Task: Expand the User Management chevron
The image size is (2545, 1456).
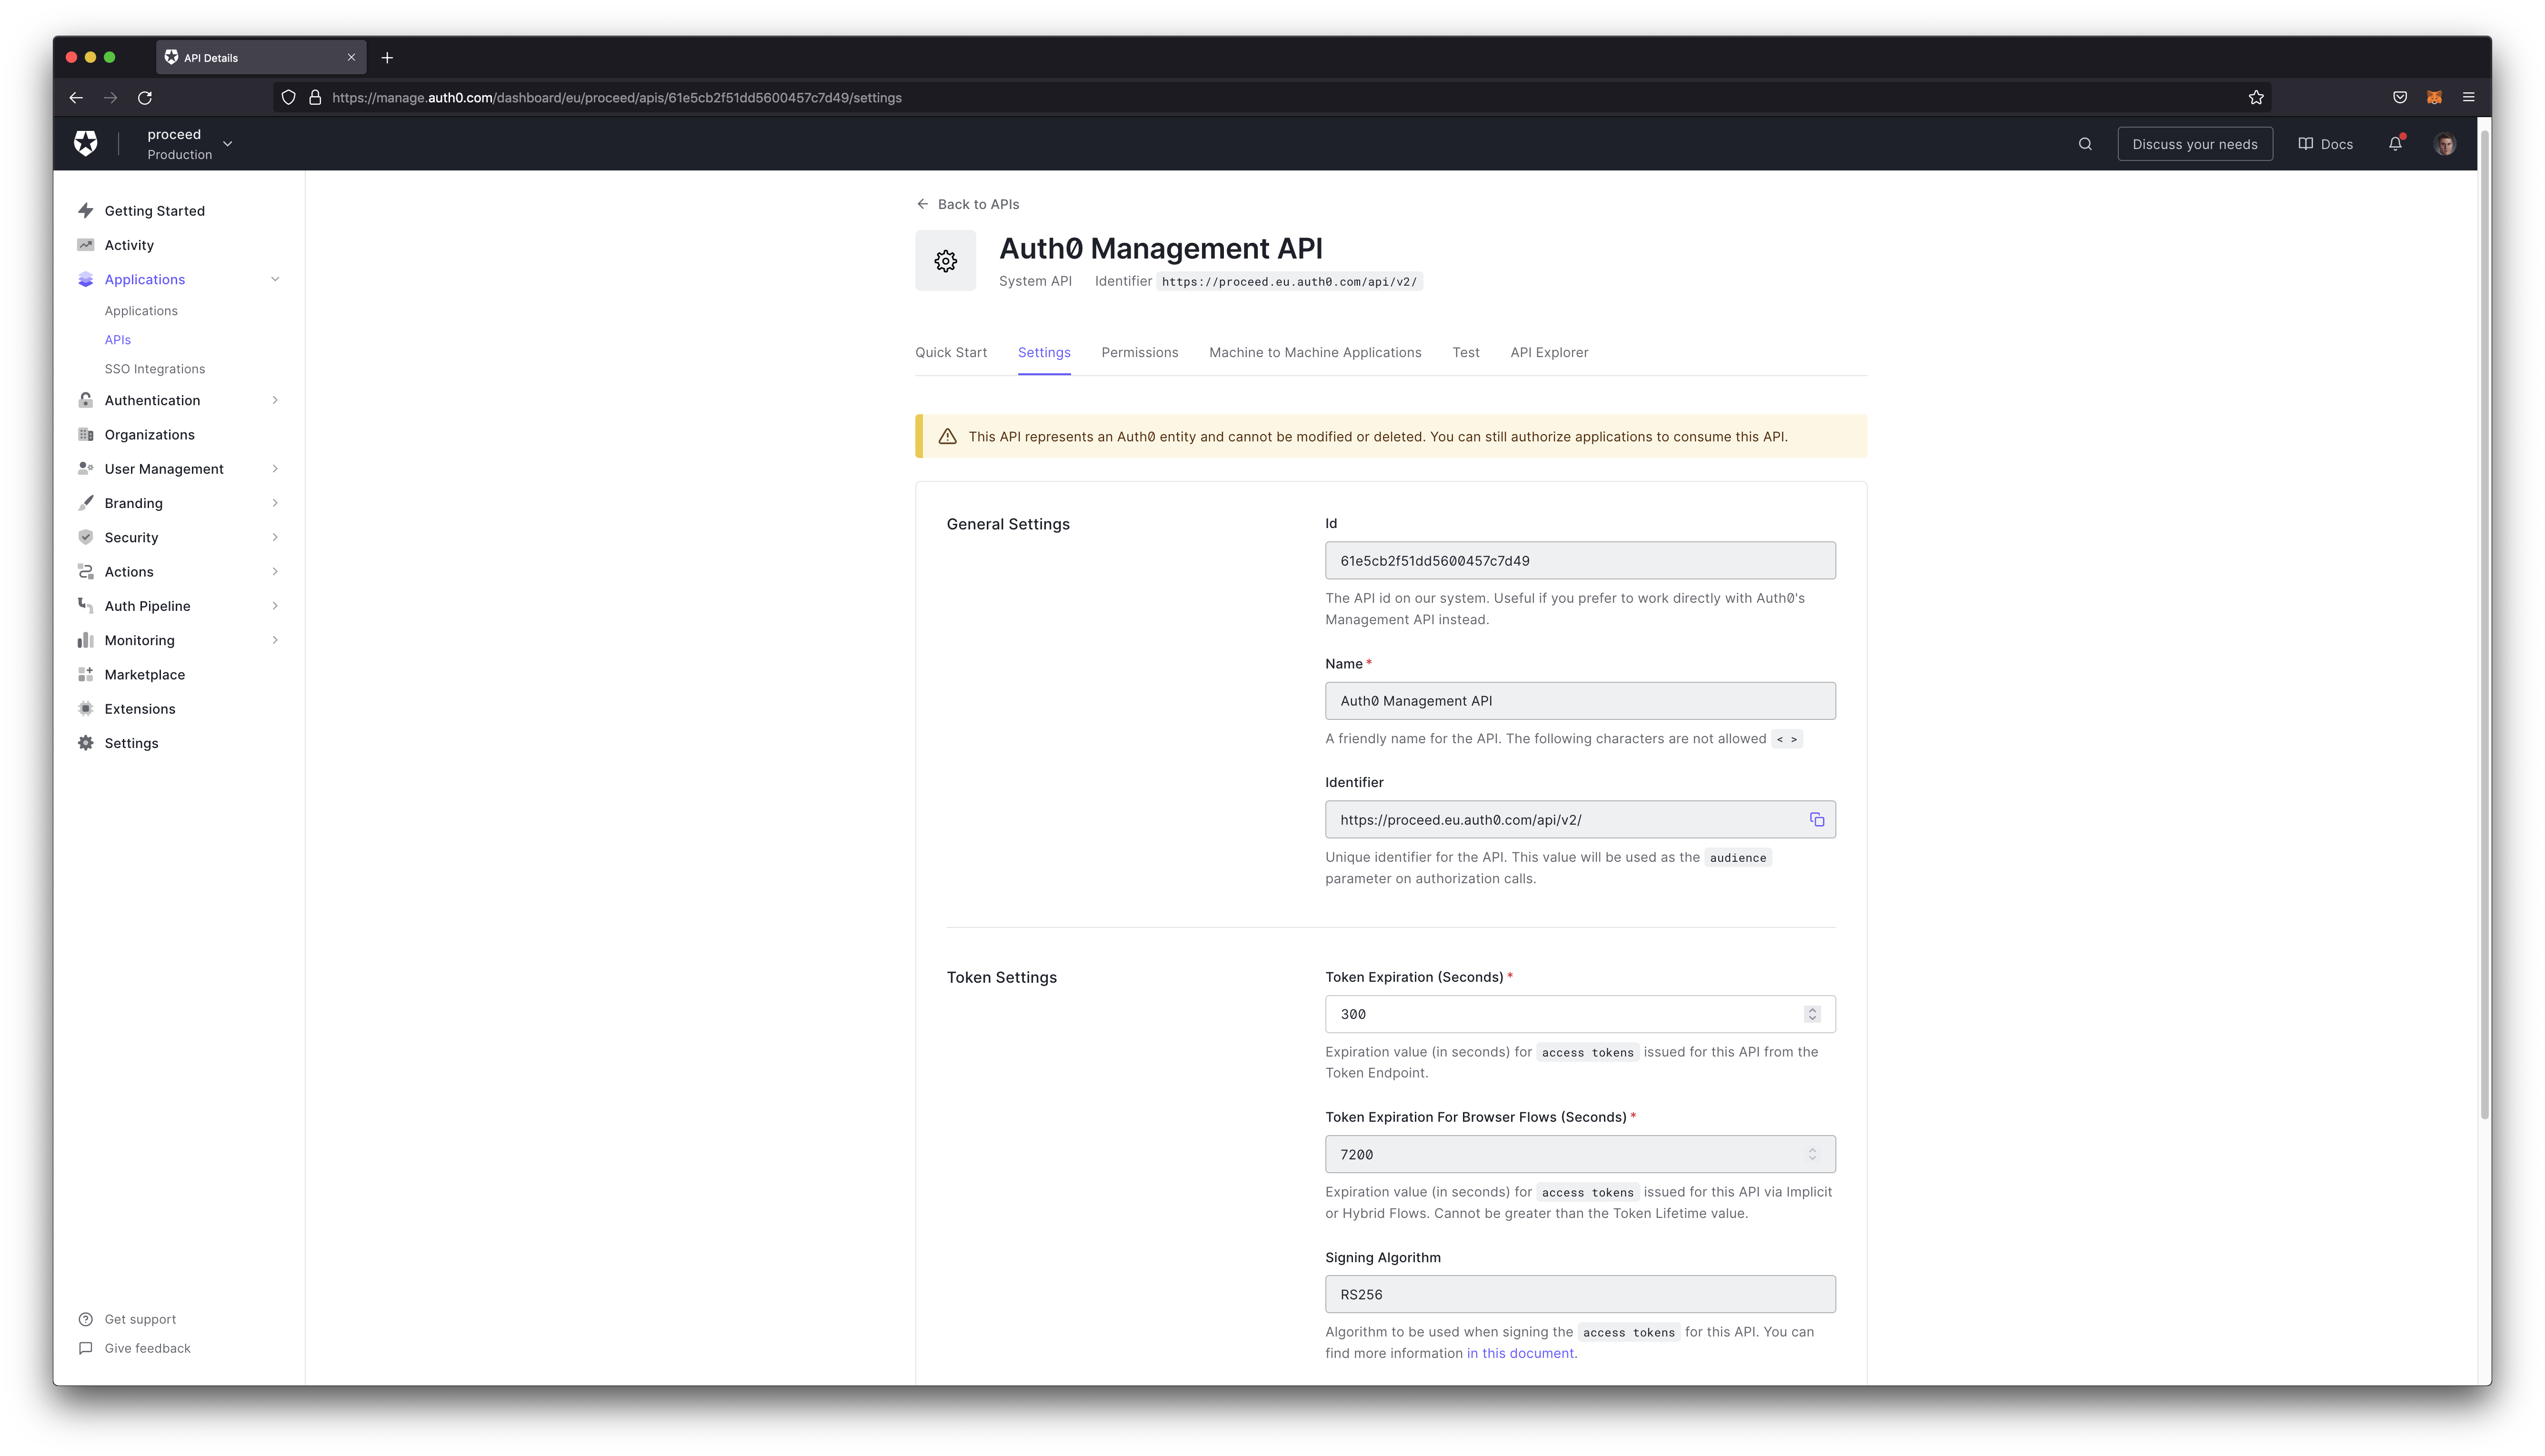Action: 275,469
